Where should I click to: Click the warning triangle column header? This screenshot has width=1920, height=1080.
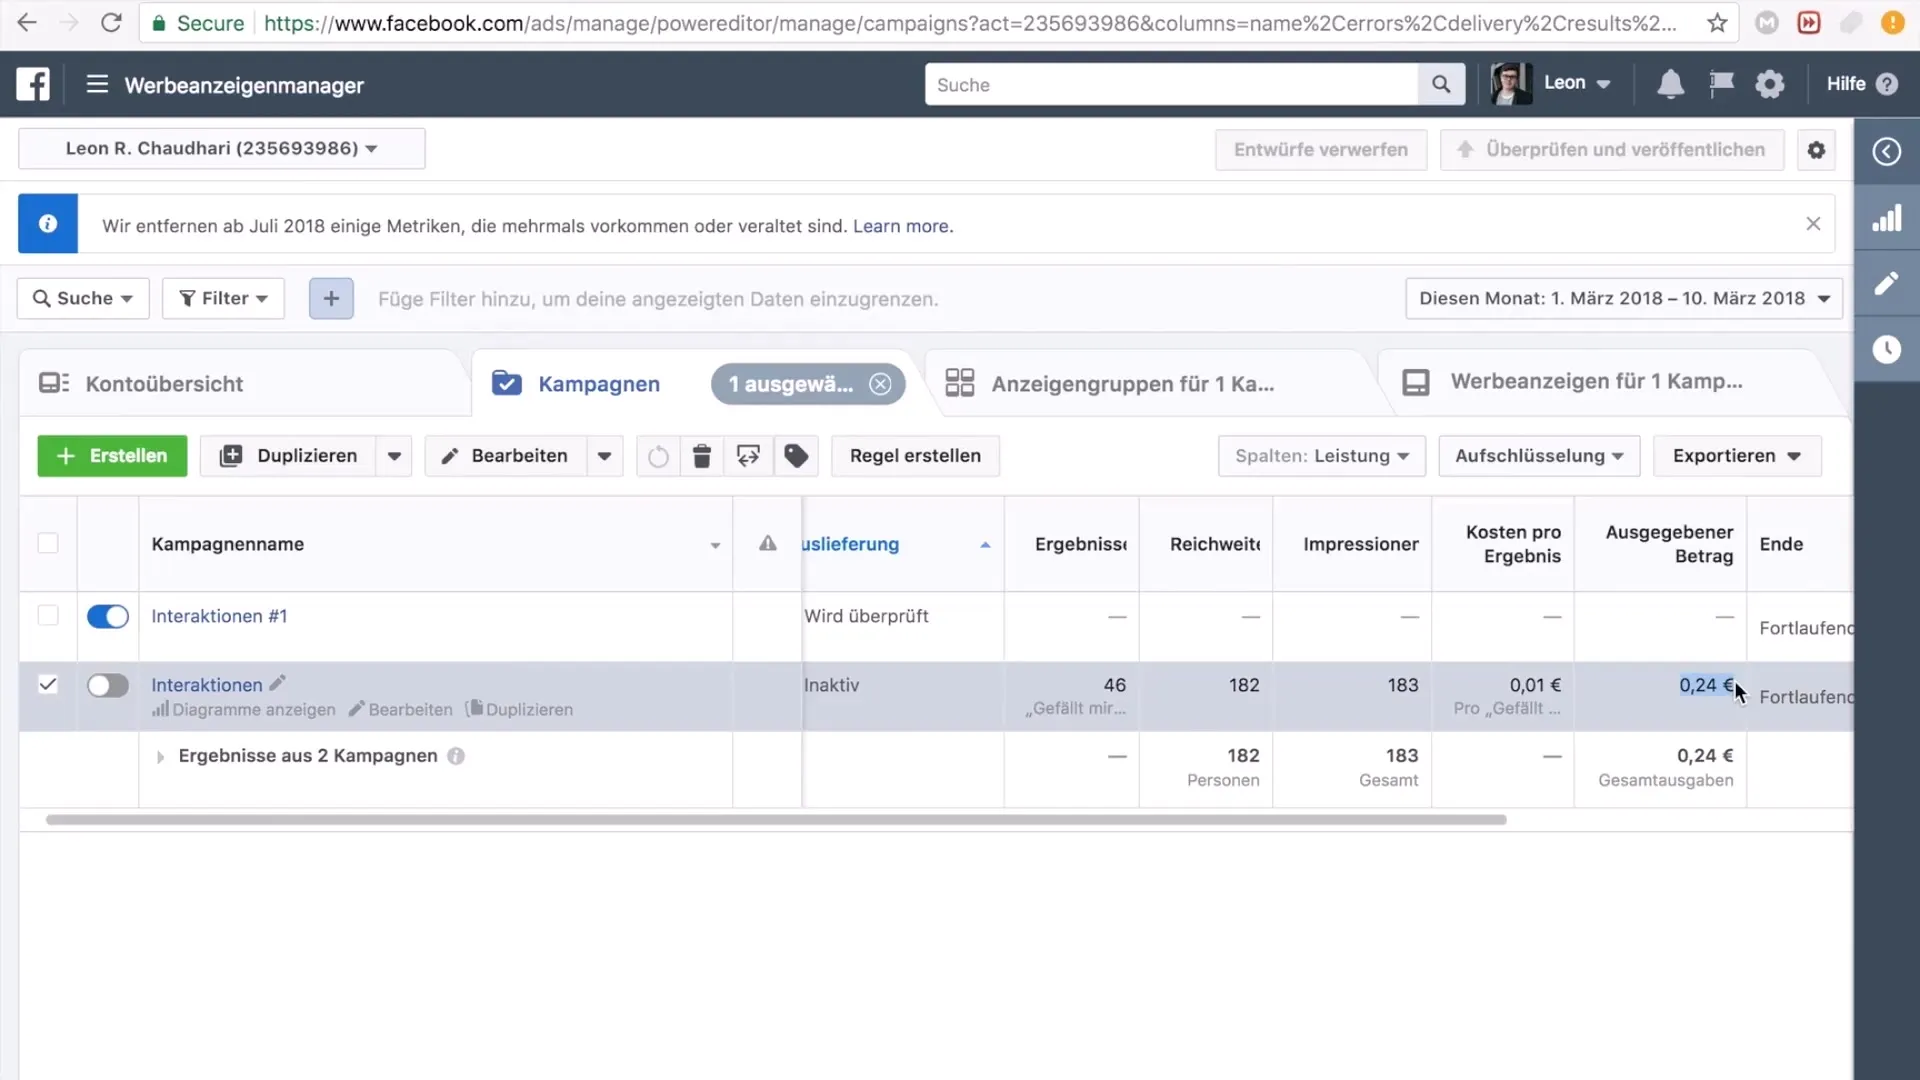tap(767, 543)
